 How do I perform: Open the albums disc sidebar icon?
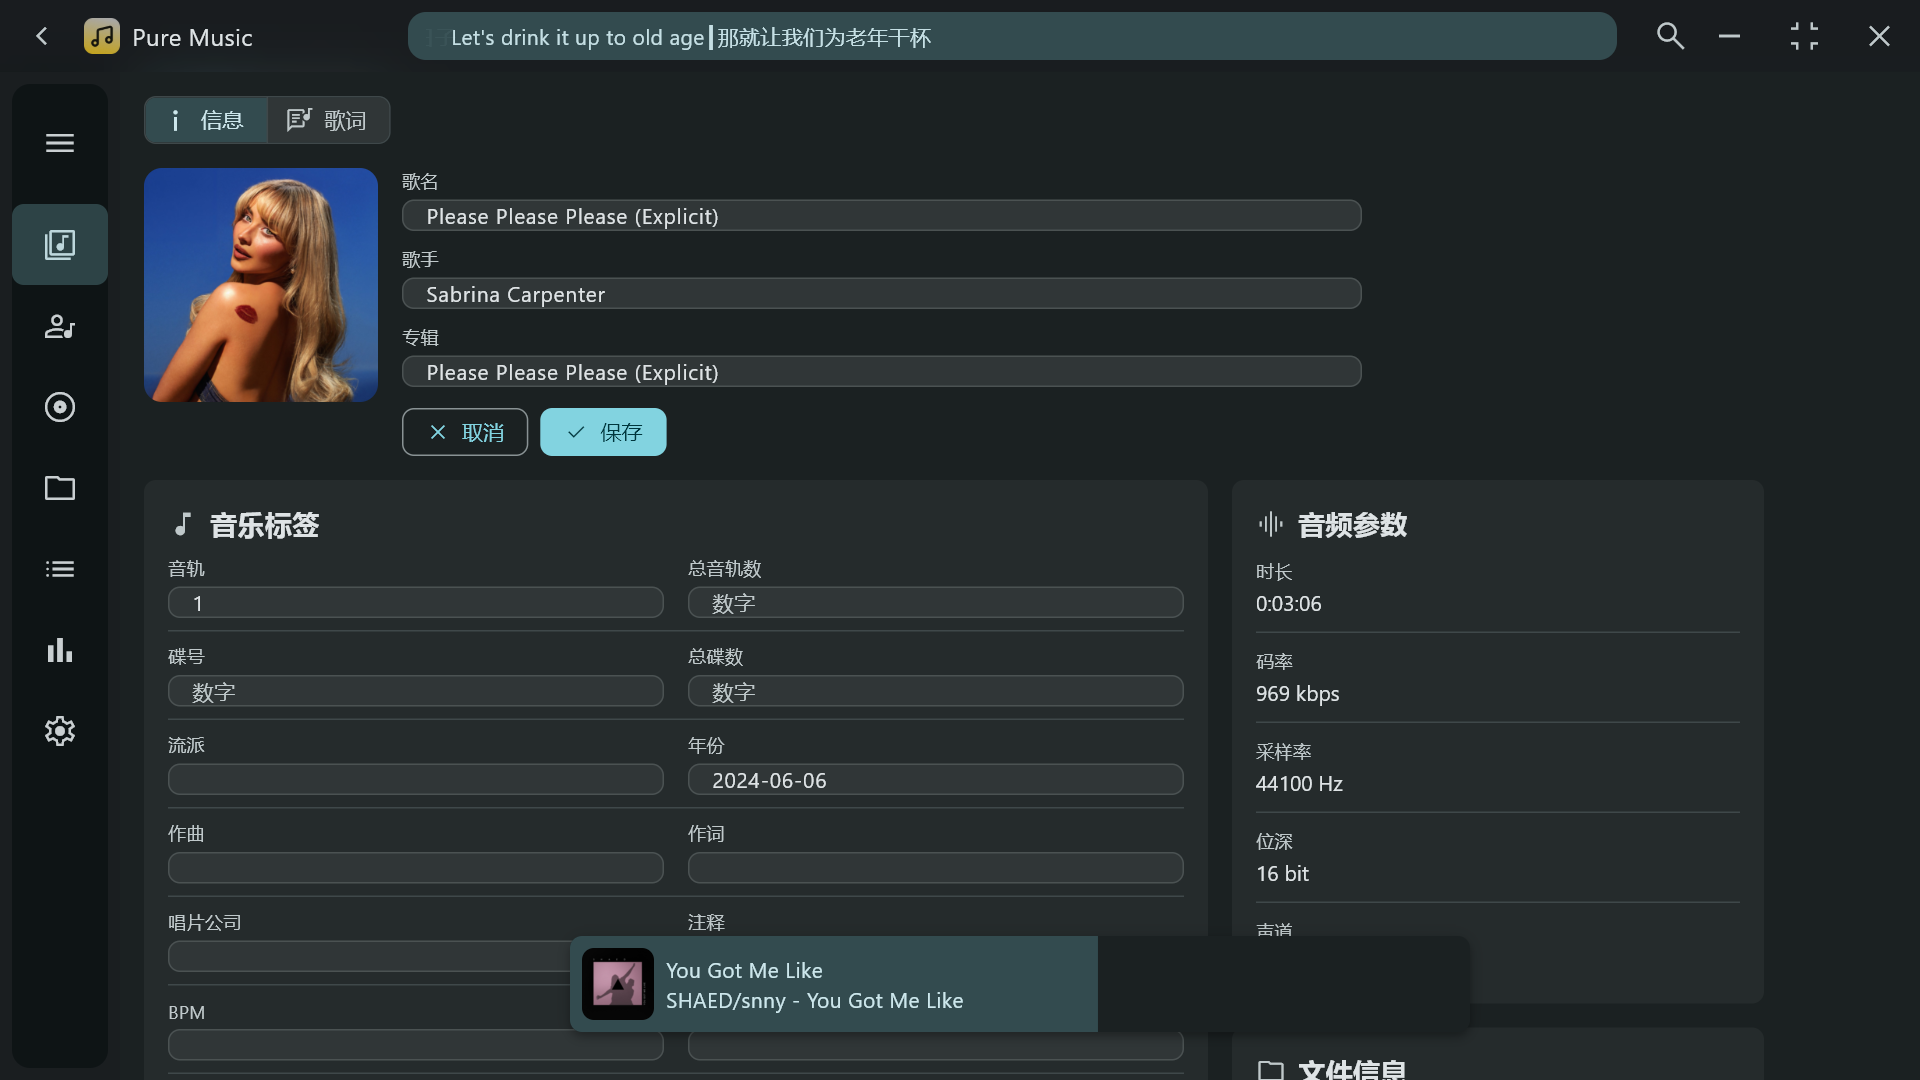pyautogui.click(x=60, y=407)
